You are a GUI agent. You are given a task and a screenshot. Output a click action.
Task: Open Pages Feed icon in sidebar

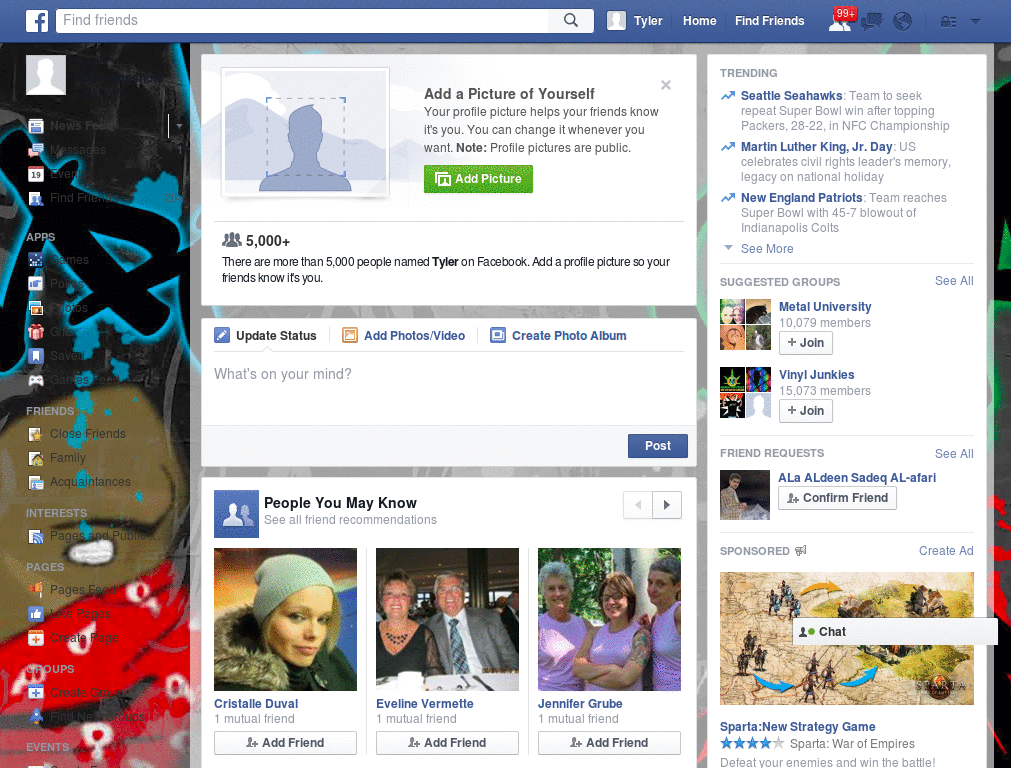[x=36, y=590]
